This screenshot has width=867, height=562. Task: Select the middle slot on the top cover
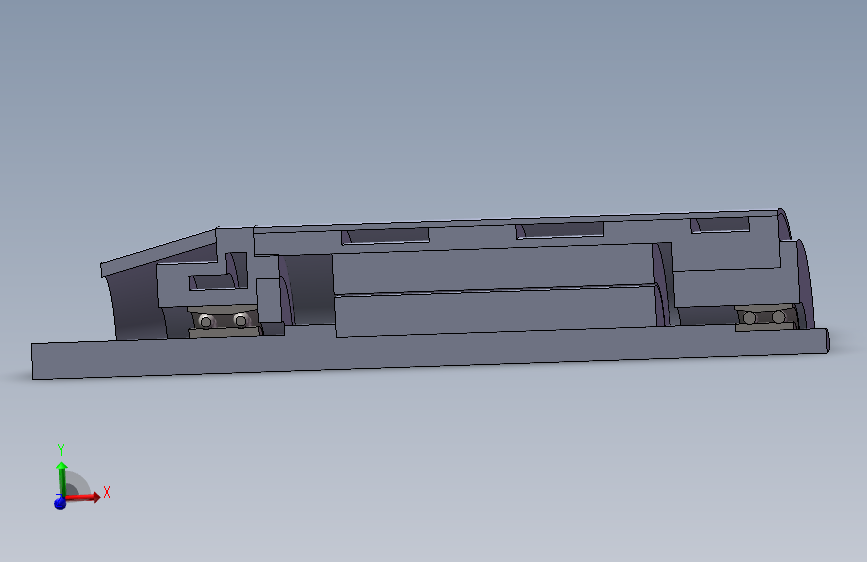pos(560,230)
